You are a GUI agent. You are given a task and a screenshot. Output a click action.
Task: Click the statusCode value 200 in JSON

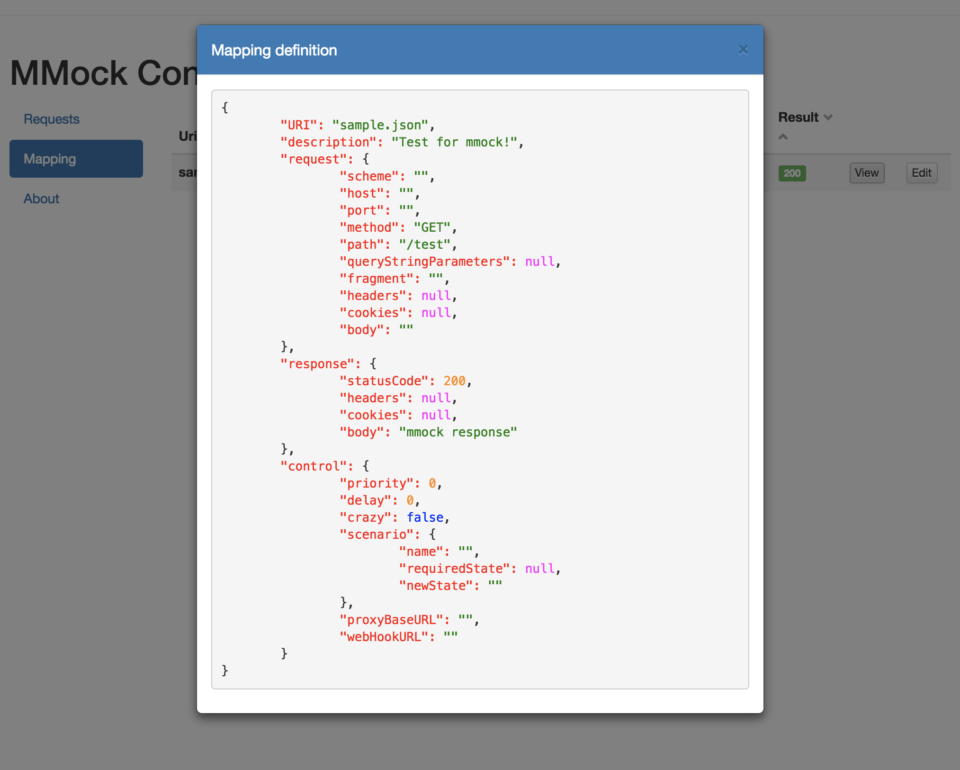454,381
